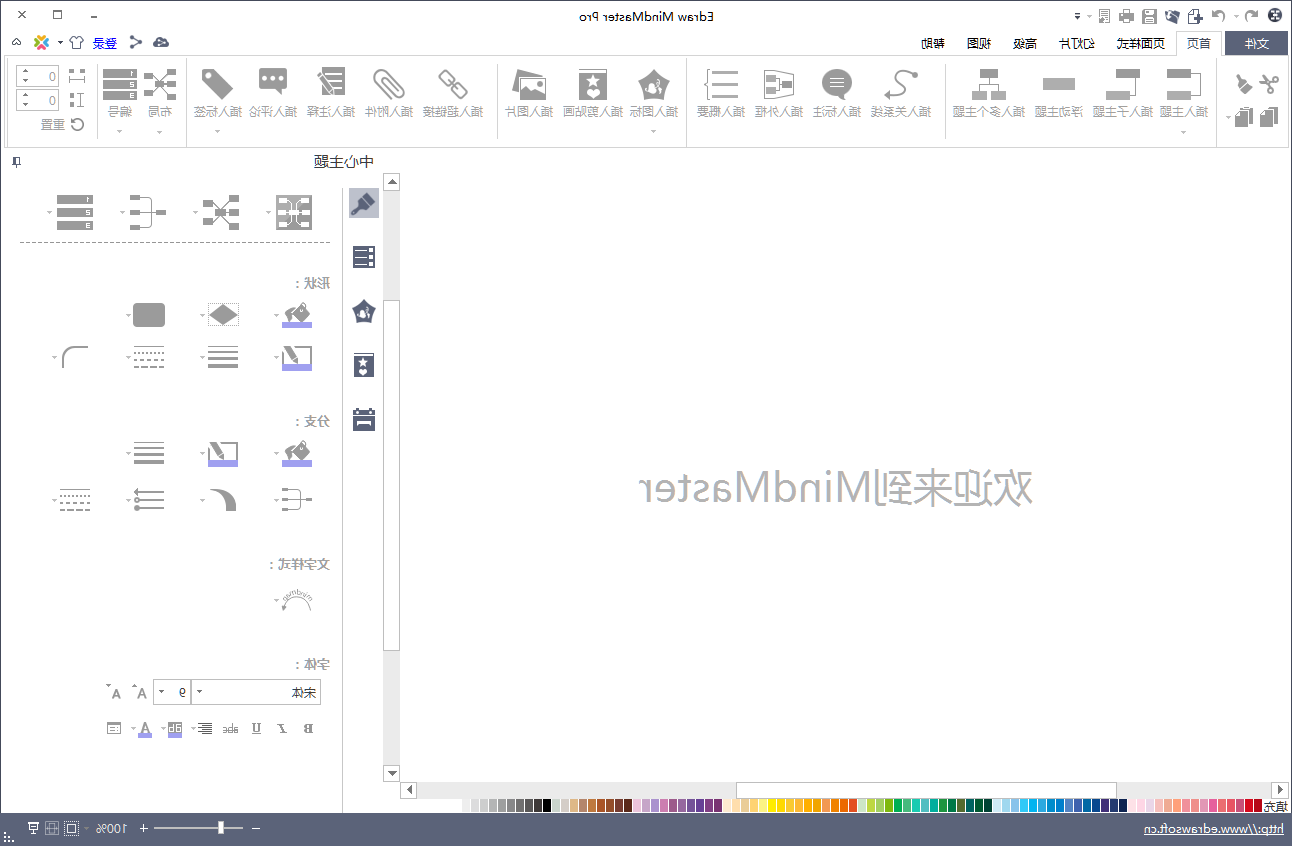Click the scissors cut icon
Image resolution: width=1292 pixels, height=846 pixels.
(1268, 84)
